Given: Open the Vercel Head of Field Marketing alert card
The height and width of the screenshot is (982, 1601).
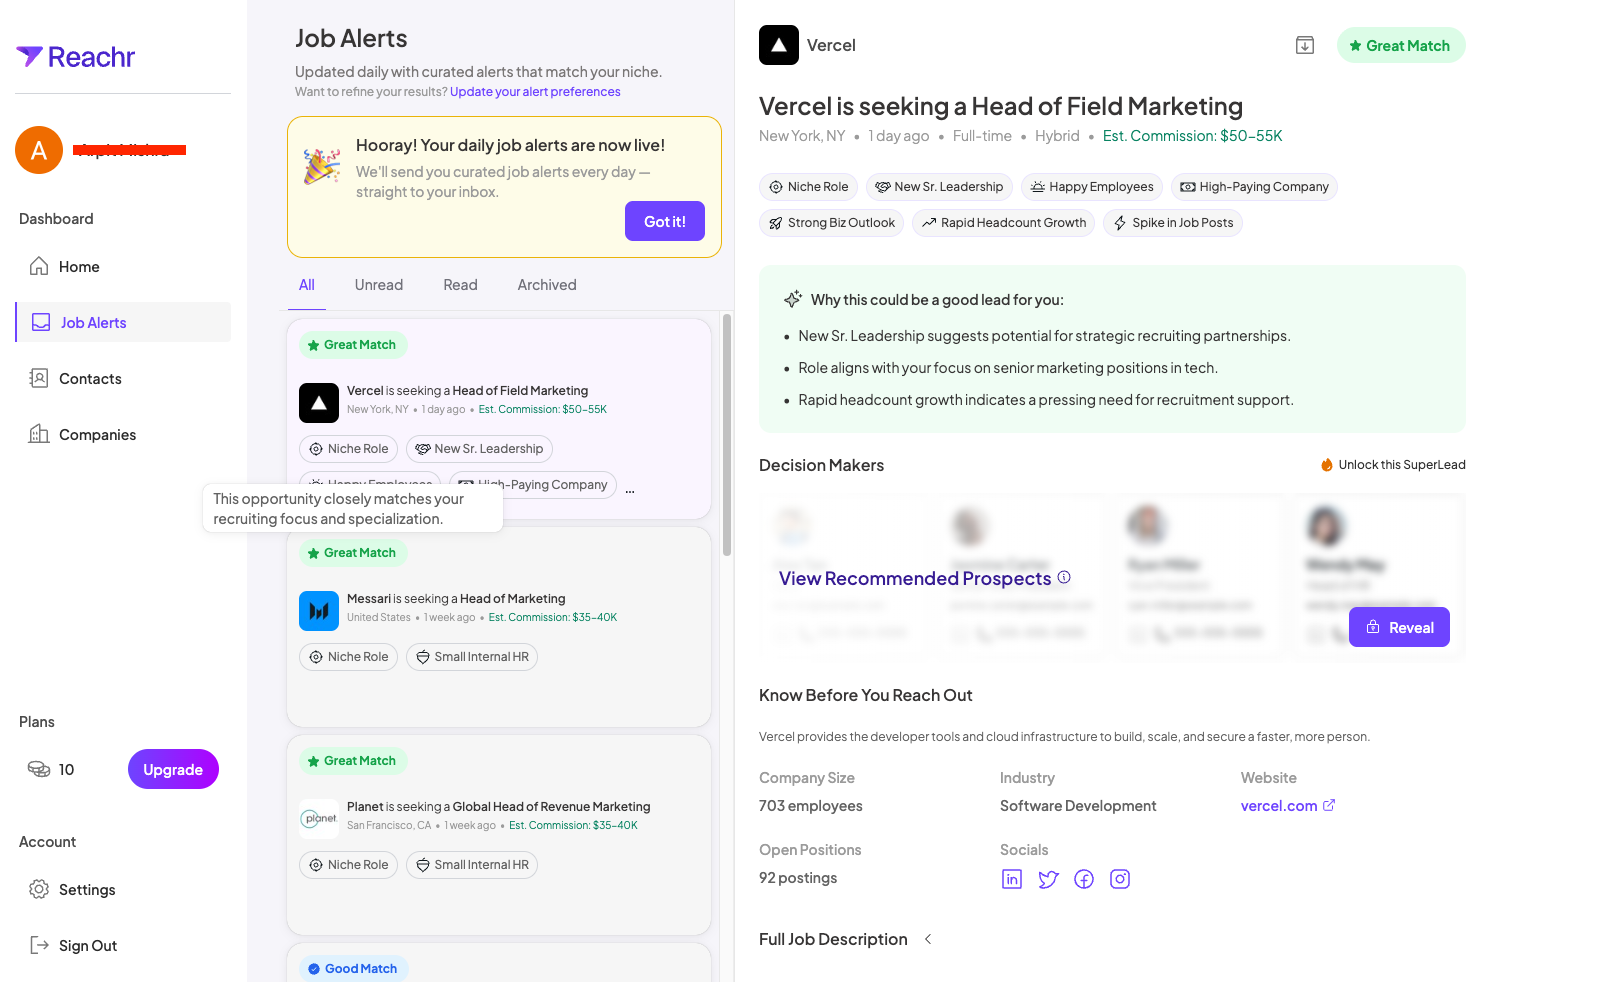Looking at the screenshot, I should (x=499, y=419).
